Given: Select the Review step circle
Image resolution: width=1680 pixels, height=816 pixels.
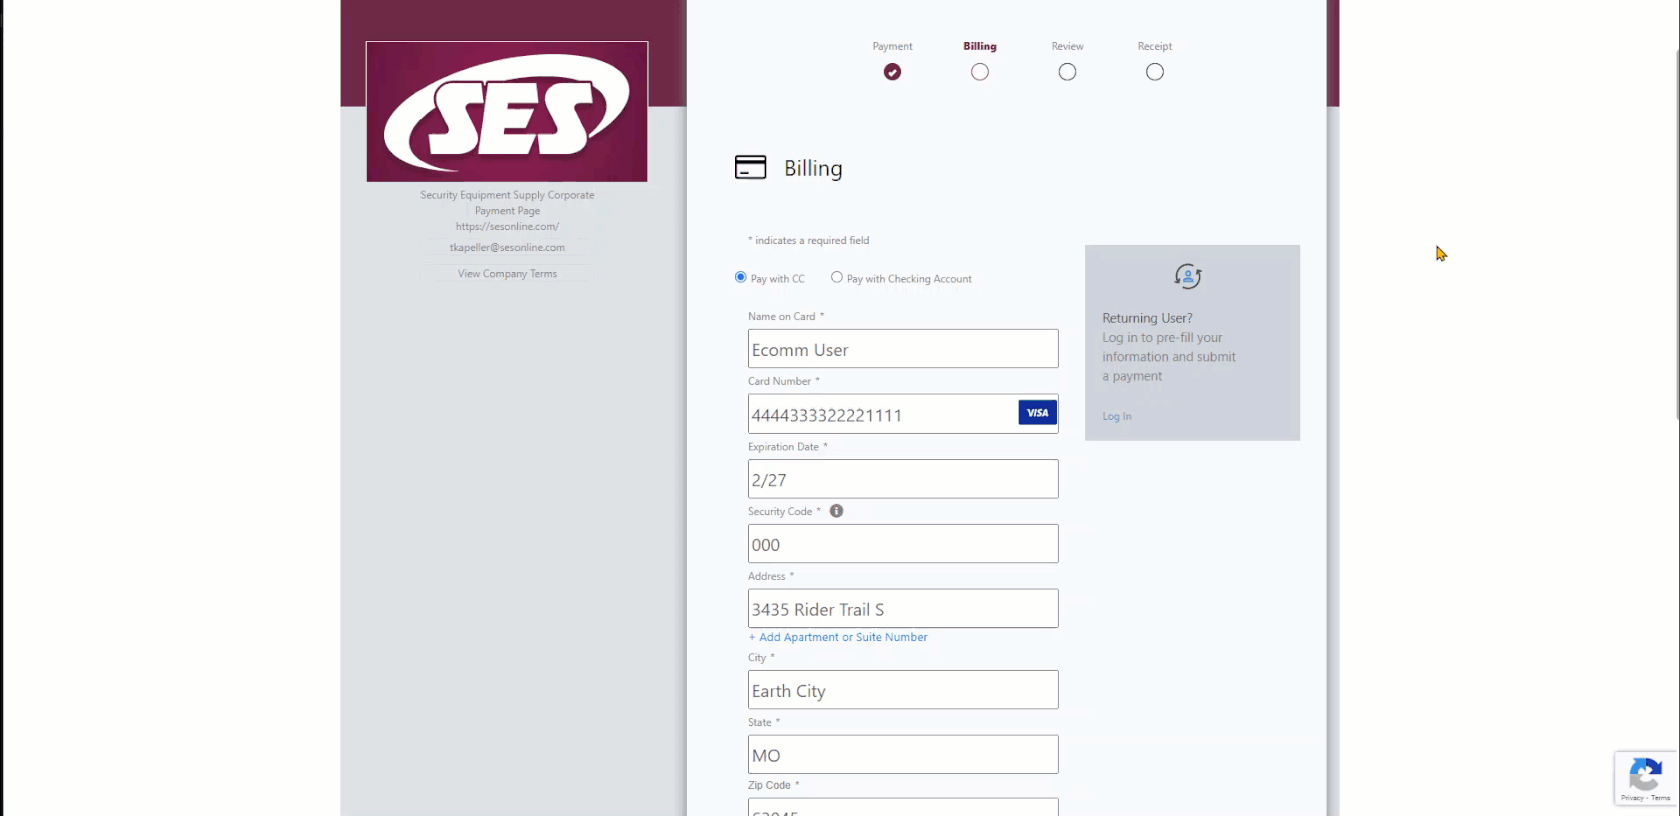Looking at the screenshot, I should [x=1067, y=72].
